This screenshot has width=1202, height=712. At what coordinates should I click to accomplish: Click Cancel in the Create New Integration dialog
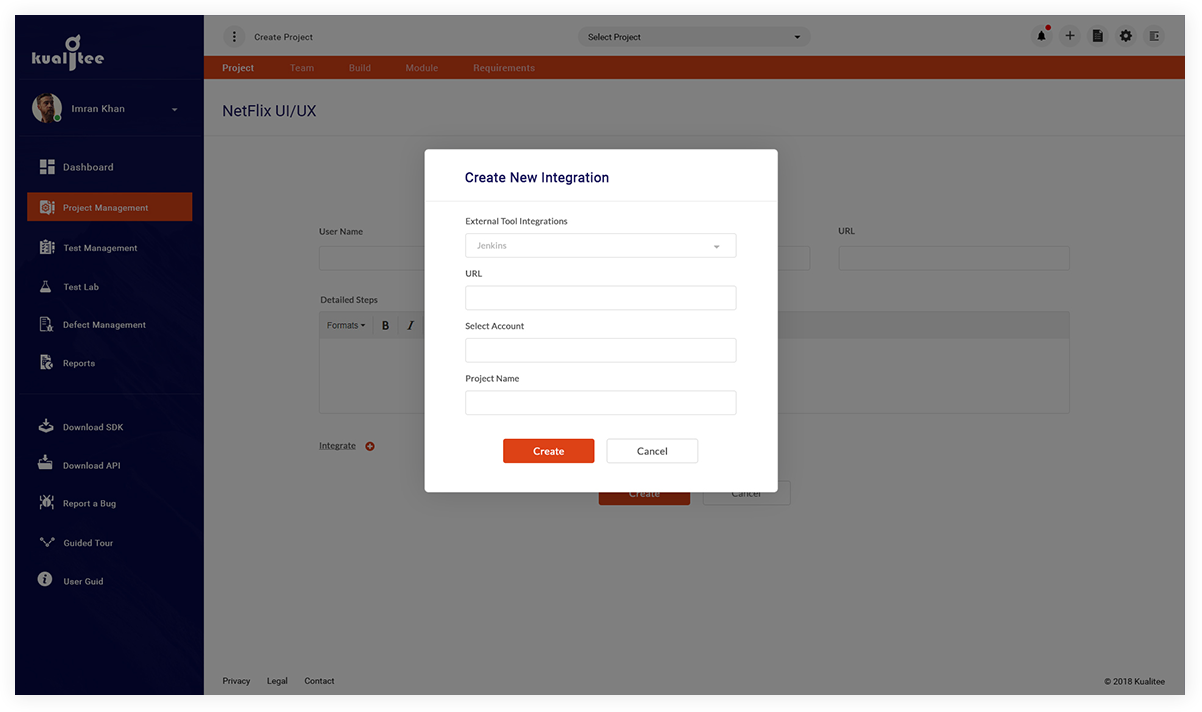652,451
